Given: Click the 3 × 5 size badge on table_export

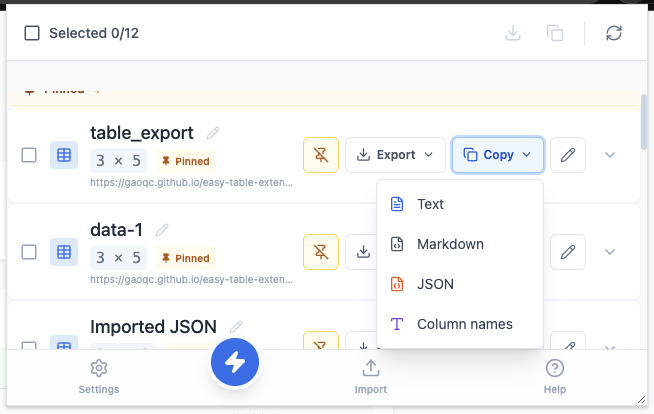Looking at the screenshot, I should click(x=118, y=161).
